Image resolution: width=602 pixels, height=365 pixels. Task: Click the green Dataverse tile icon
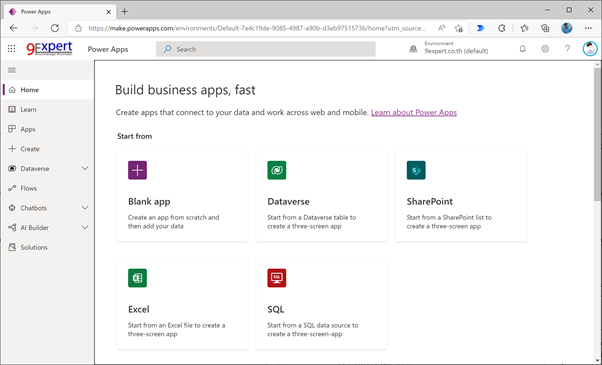click(x=277, y=170)
